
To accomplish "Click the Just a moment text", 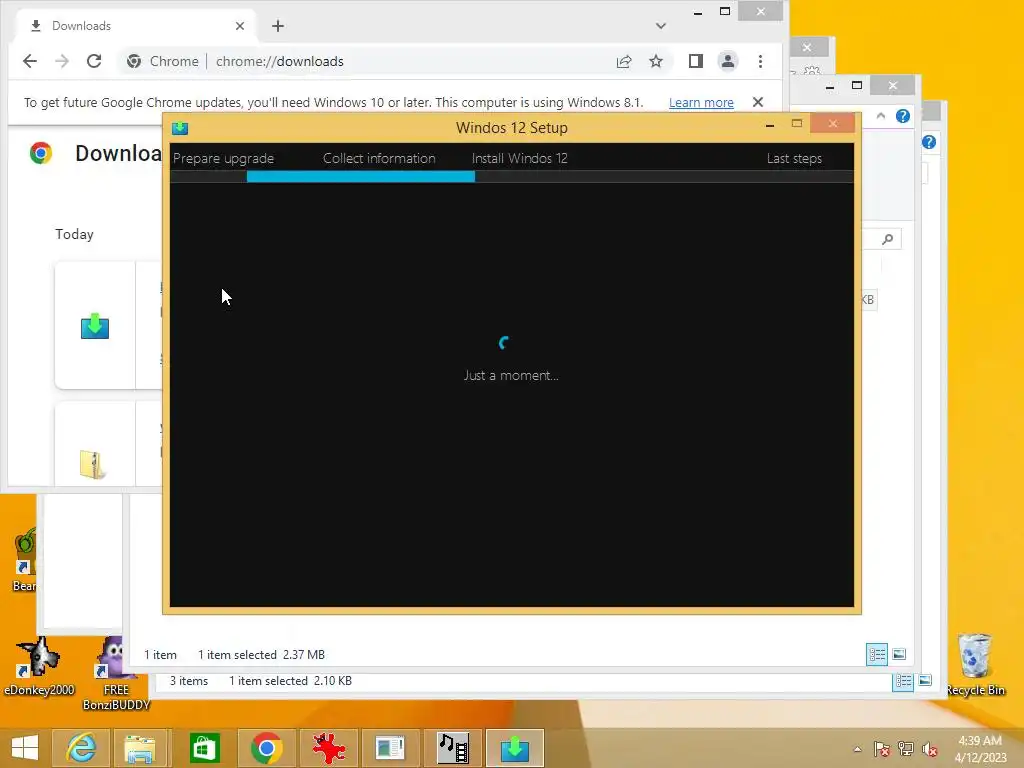I will click(511, 376).
